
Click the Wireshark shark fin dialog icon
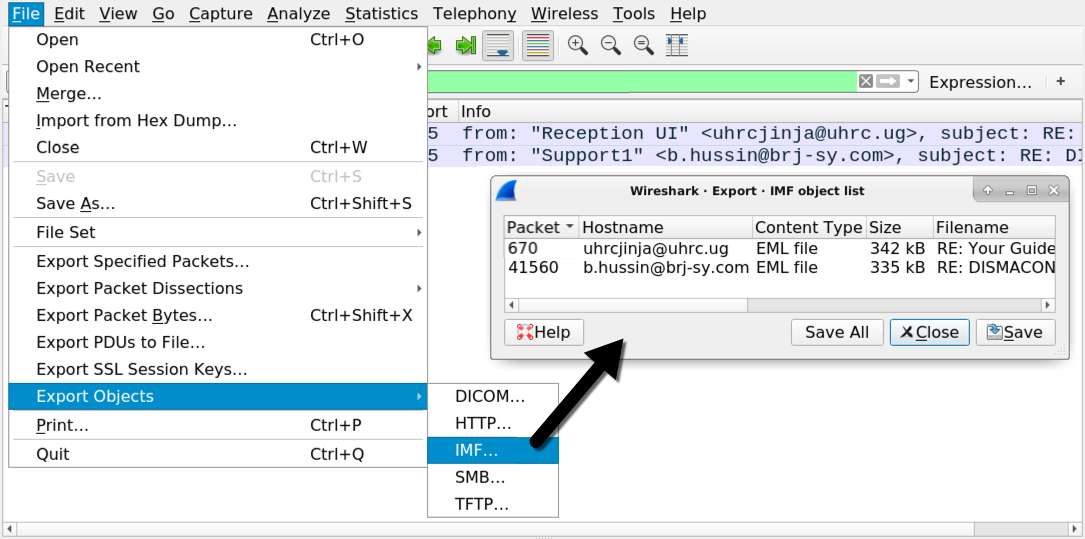click(507, 191)
